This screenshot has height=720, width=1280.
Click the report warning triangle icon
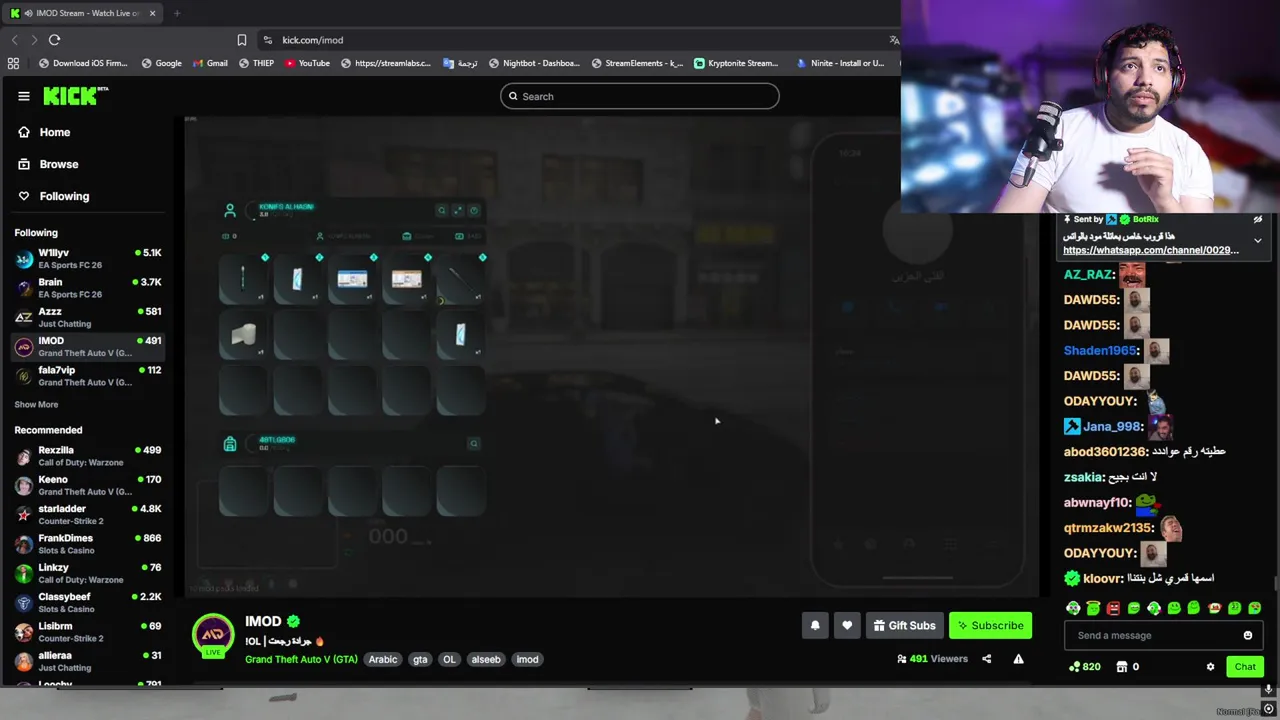click(x=1018, y=659)
